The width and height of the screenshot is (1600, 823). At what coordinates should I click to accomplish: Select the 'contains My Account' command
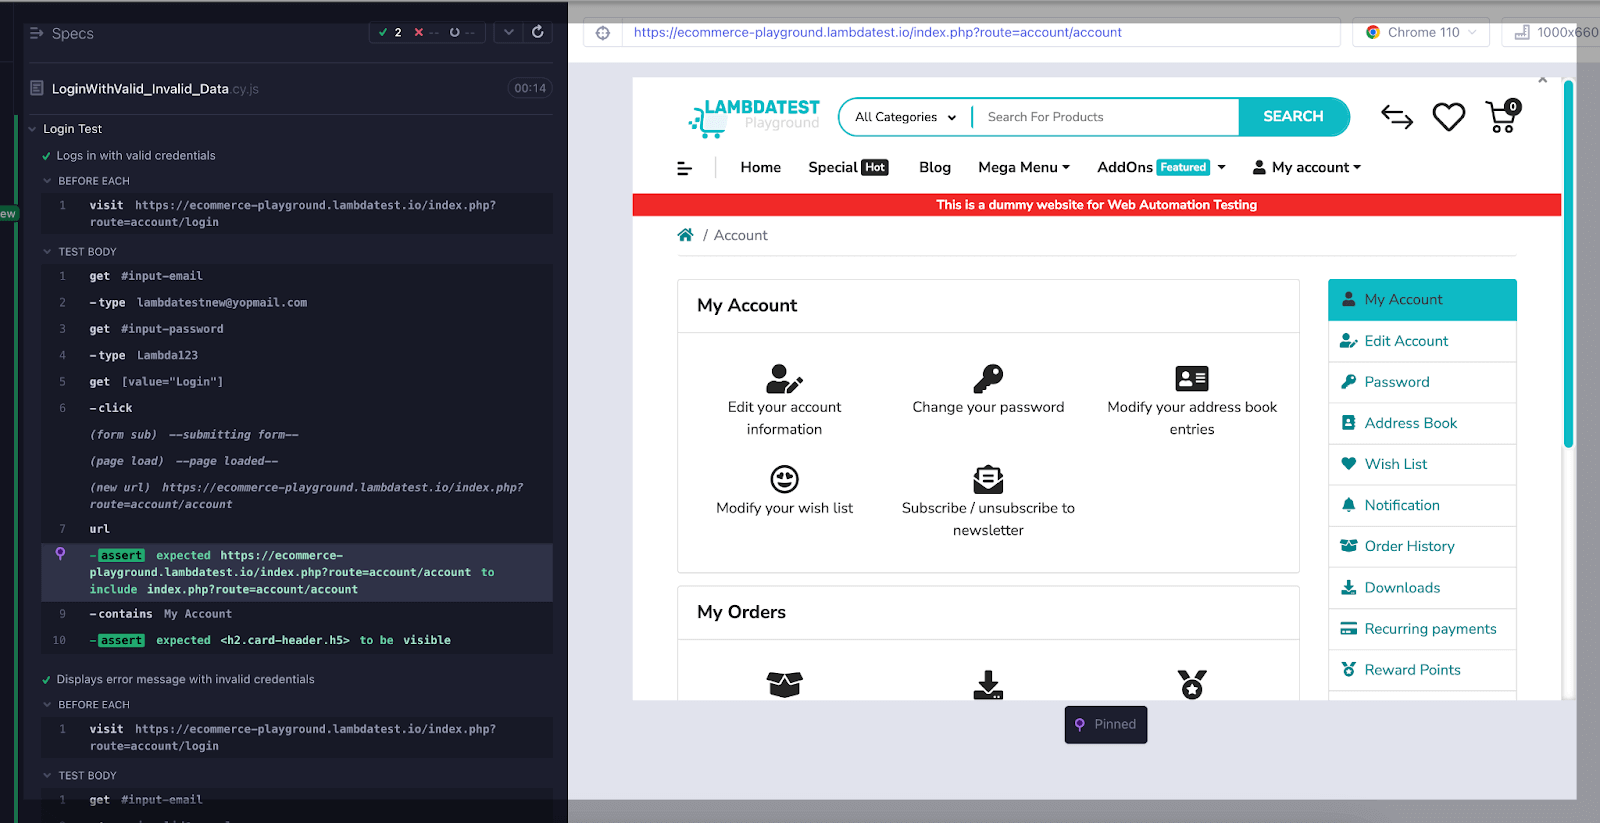tap(297, 614)
